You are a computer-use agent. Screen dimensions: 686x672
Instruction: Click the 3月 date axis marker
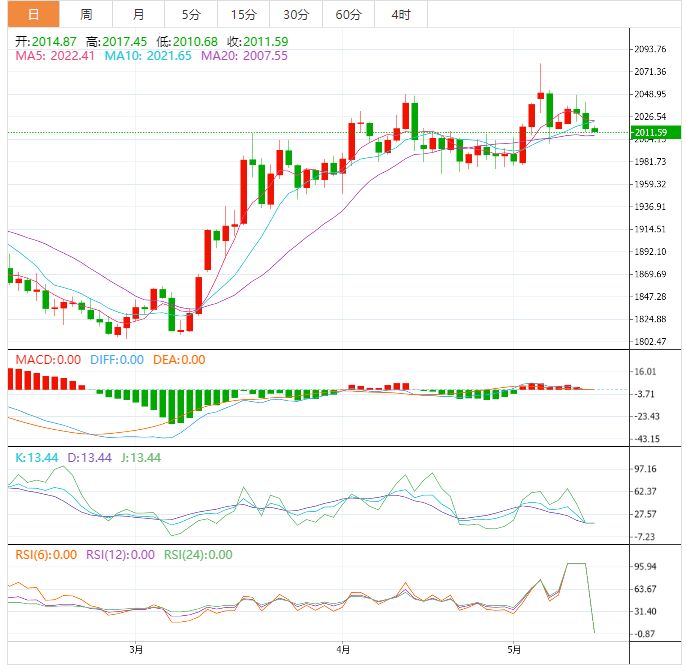tap(137, 649)
